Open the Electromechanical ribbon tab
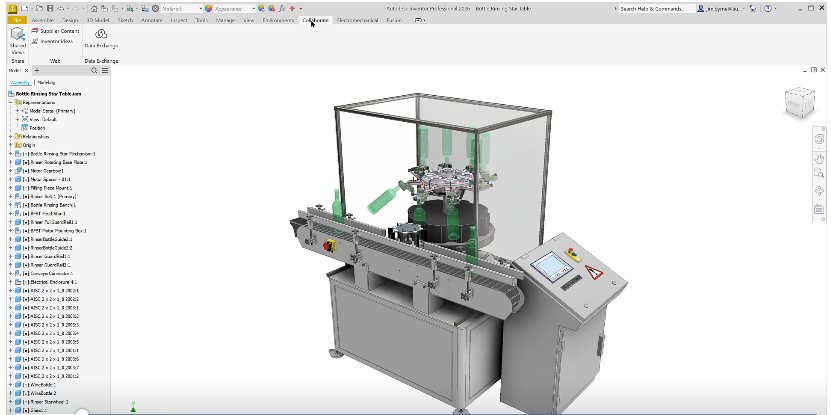831x415 pixels. pyautogui.click(x=361, y=19)
